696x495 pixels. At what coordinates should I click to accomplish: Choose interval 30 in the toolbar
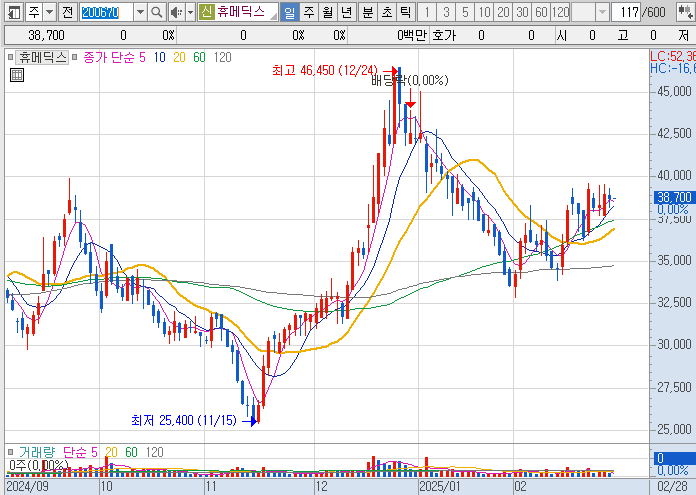tap(522, 12)
